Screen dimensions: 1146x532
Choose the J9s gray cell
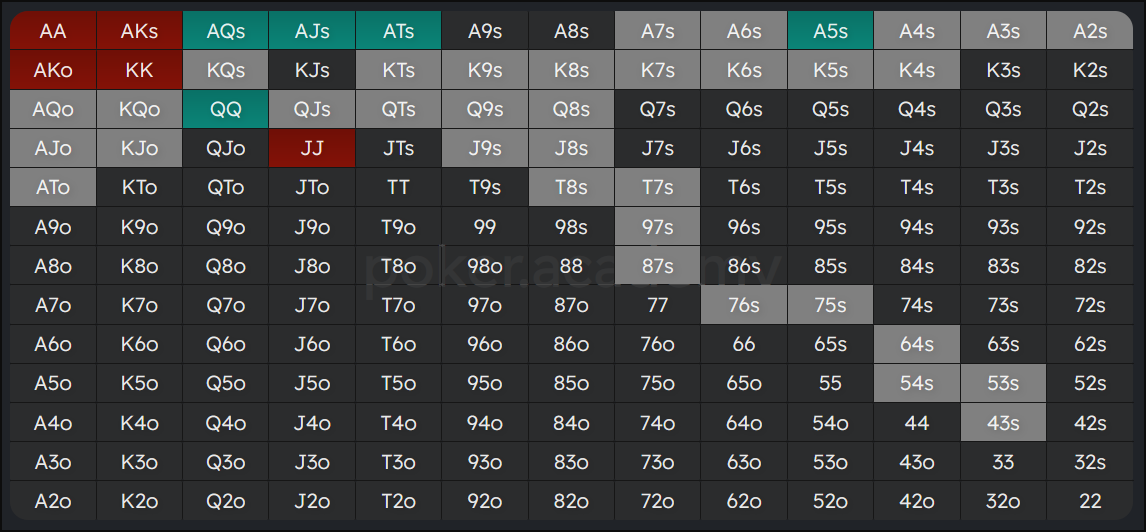tap(485, 148)
